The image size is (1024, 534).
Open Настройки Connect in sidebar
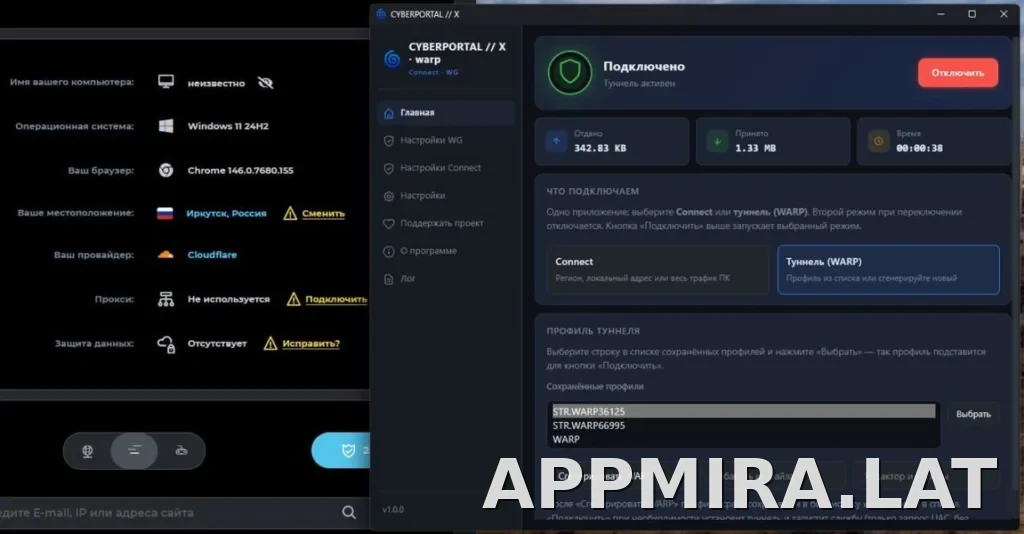coord(446,168)
